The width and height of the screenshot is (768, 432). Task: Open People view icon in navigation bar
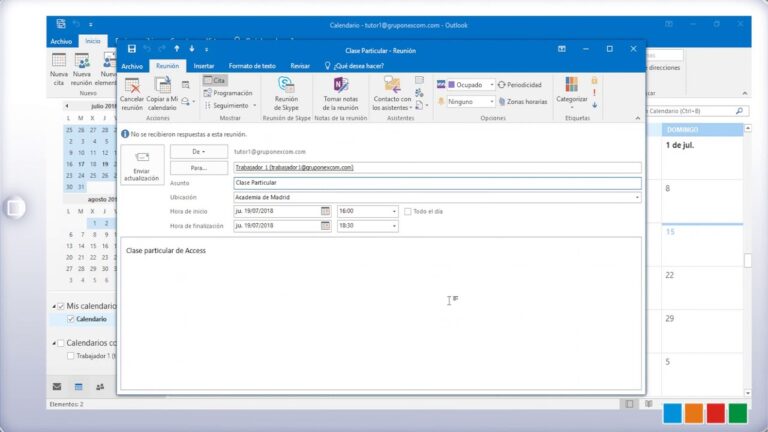[x=100, y=387]
